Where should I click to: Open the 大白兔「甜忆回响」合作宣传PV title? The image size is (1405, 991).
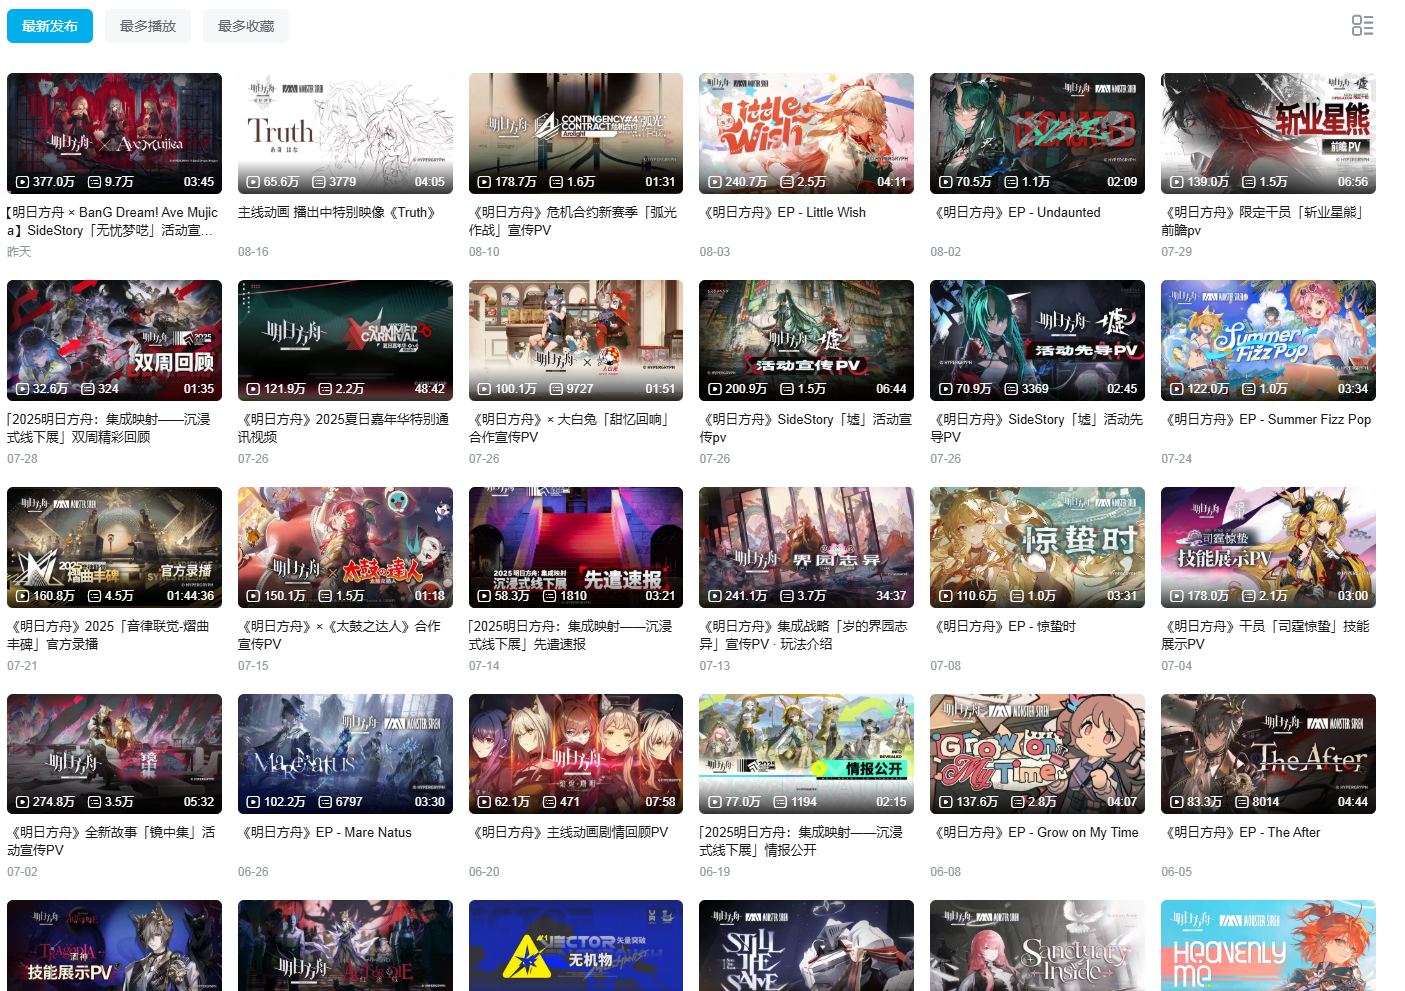click(x=572, y=428)
